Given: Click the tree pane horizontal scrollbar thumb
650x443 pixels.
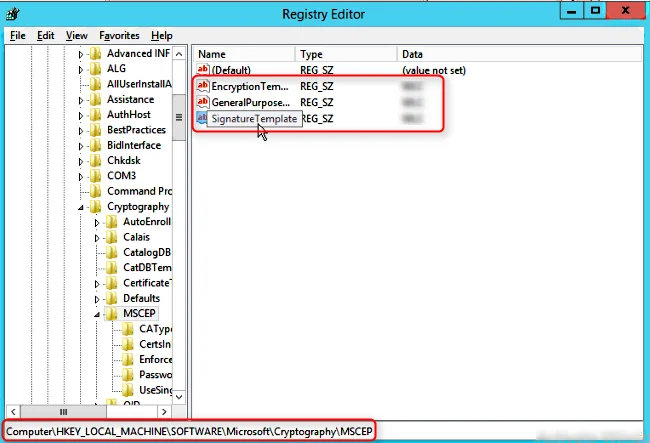Looking at the screenshot, I should click(x=63, y=412).
